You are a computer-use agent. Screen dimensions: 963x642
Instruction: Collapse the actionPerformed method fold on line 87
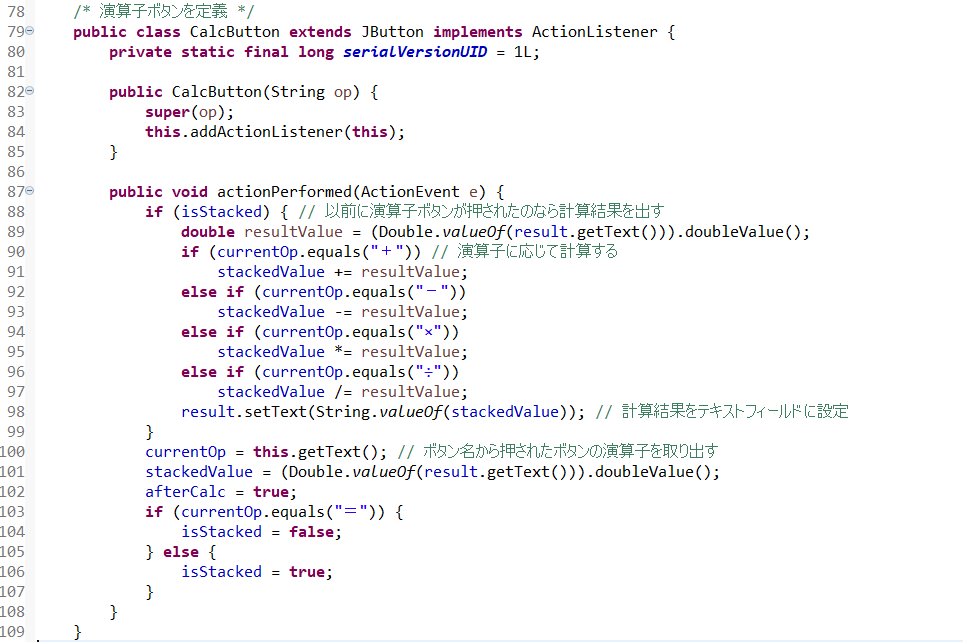click(30, 192)
